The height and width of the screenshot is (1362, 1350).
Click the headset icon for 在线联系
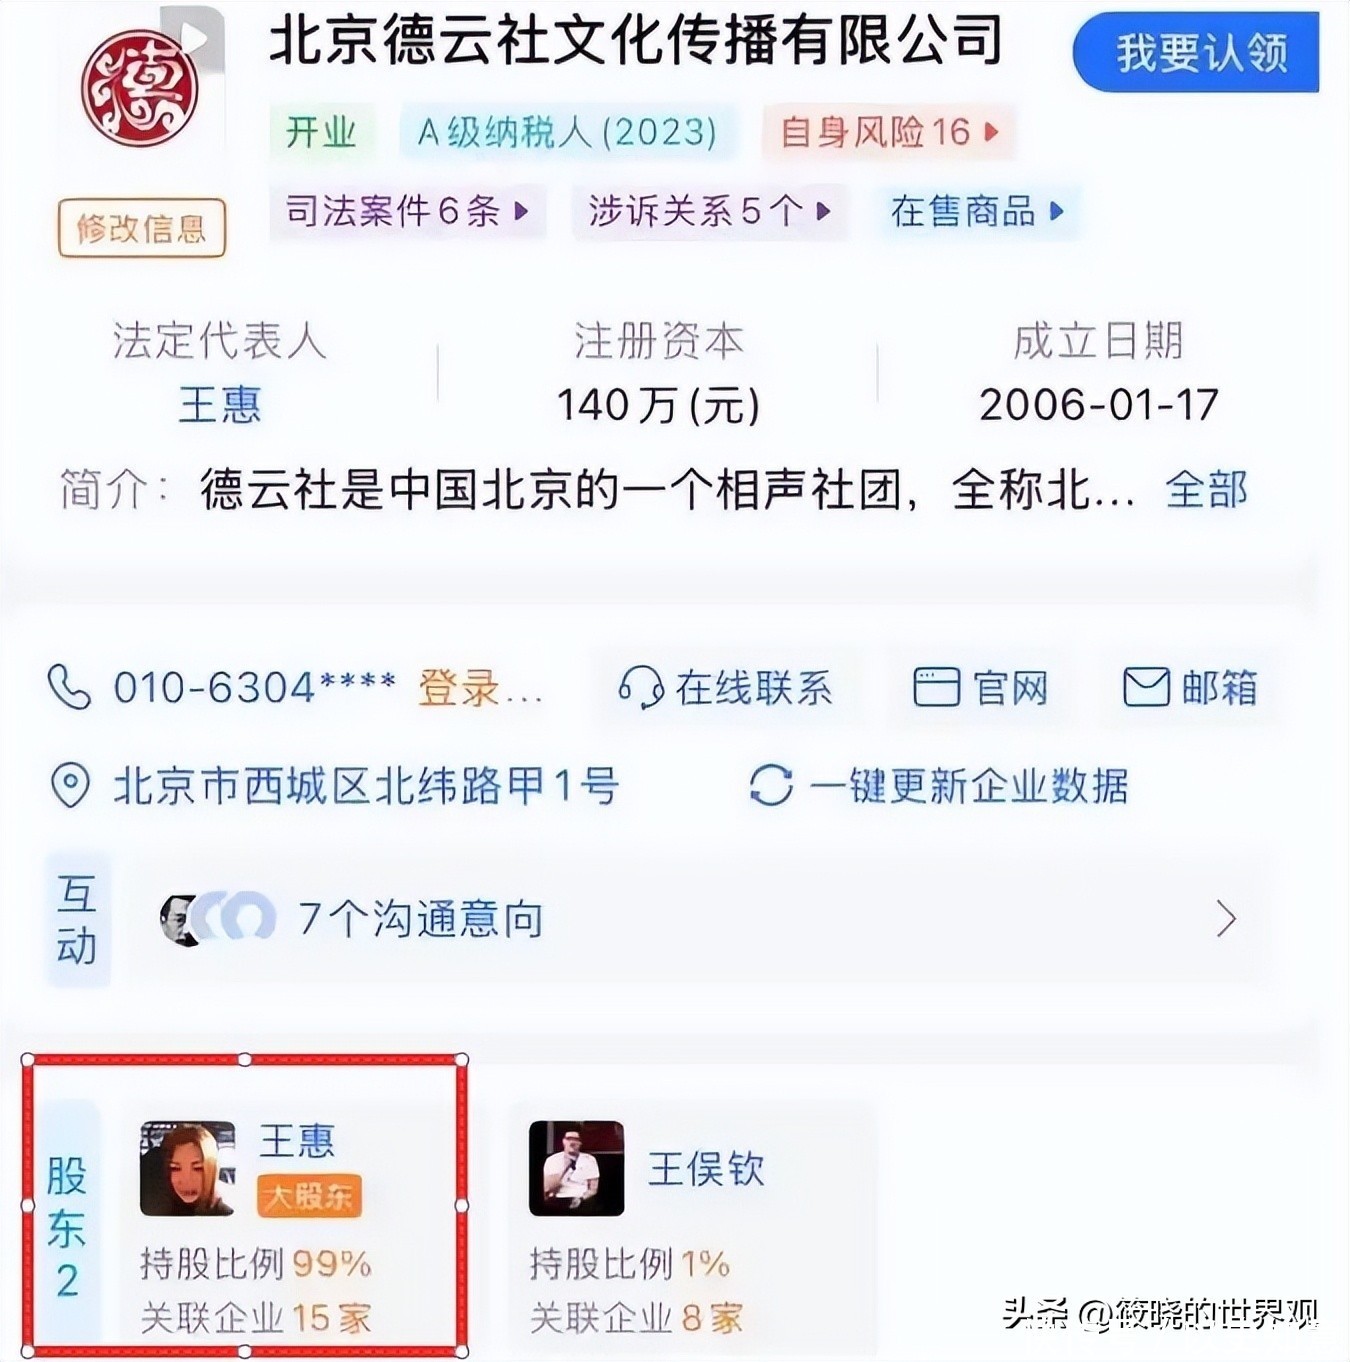coord(640,688)
